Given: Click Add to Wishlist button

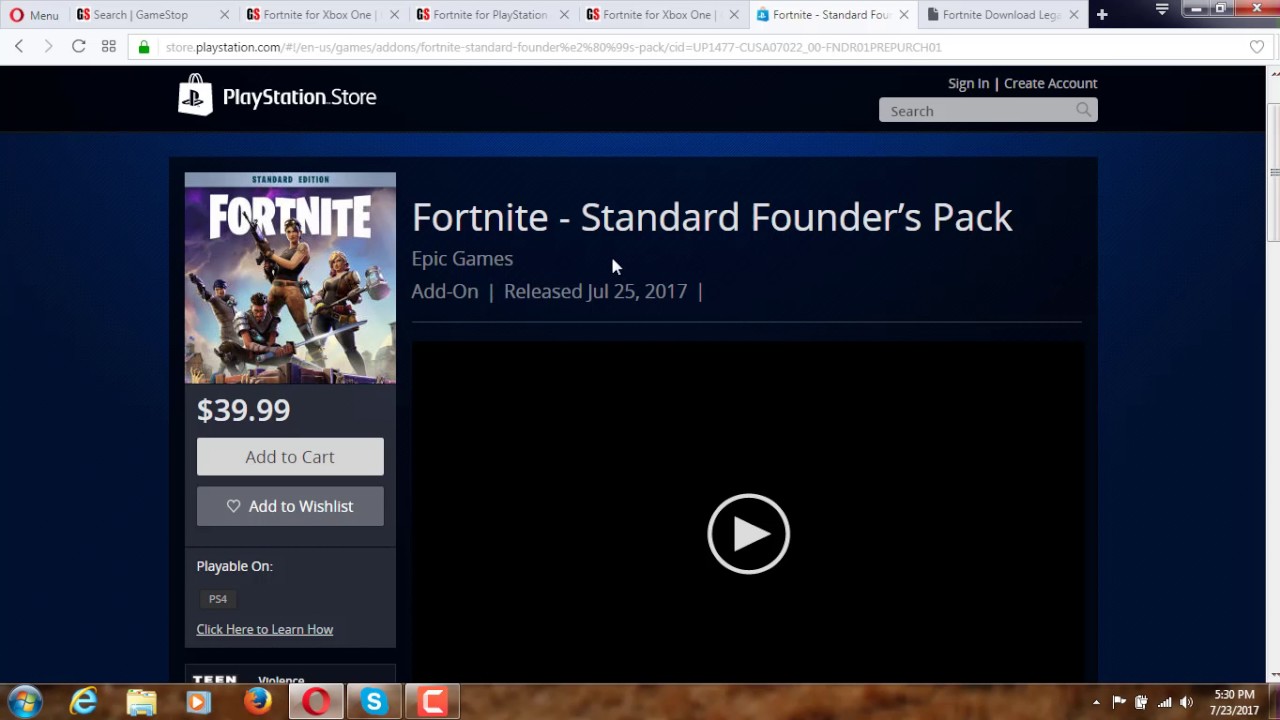Looking at the screenshot, I should click(290, 506).
